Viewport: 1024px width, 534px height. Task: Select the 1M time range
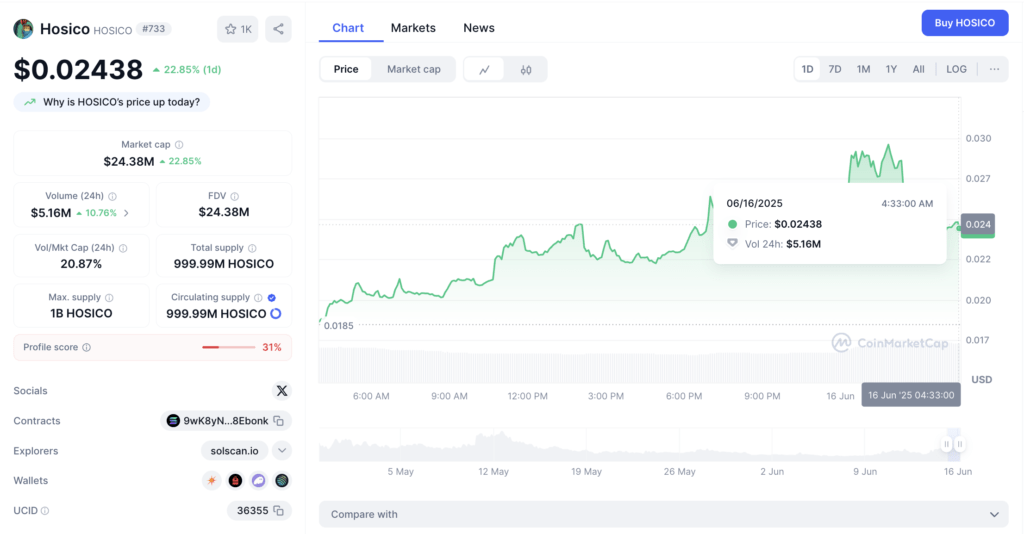(x=863, y=69)
